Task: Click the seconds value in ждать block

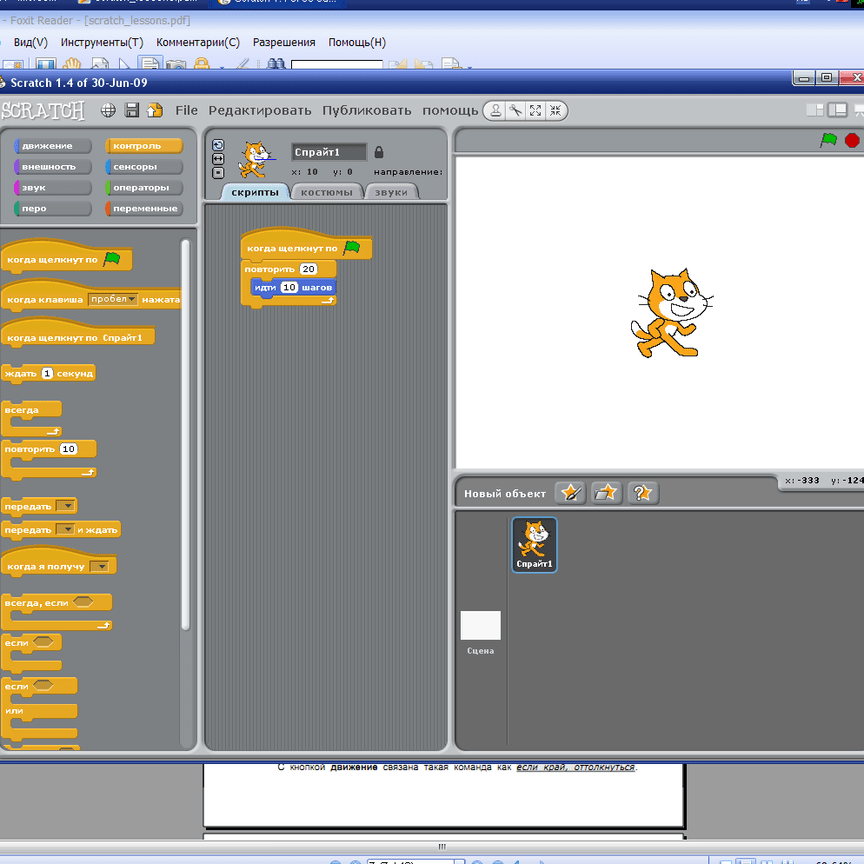Action: tap(47, 373)
